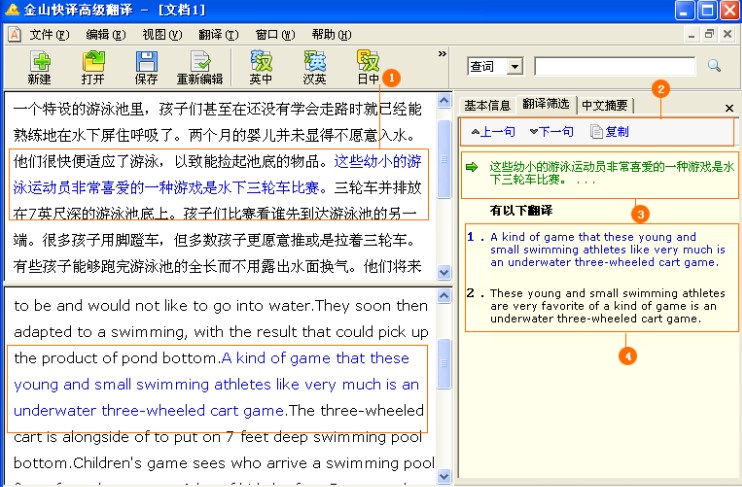Select 英中 English-to-Chinese translation icon

[x=261, y=66]
